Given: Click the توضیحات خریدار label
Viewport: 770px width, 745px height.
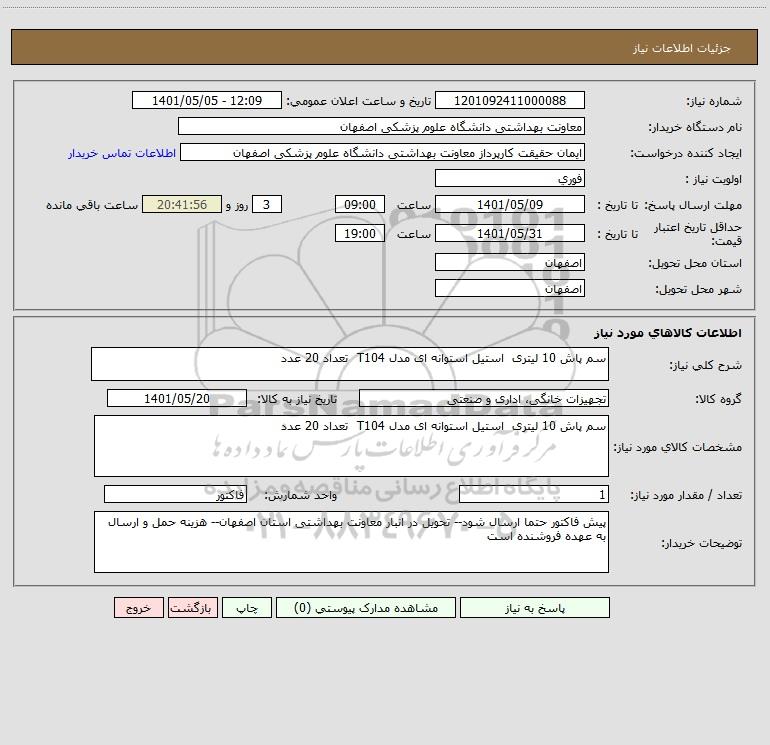Looking at the screenshot, I should point(702,543).
